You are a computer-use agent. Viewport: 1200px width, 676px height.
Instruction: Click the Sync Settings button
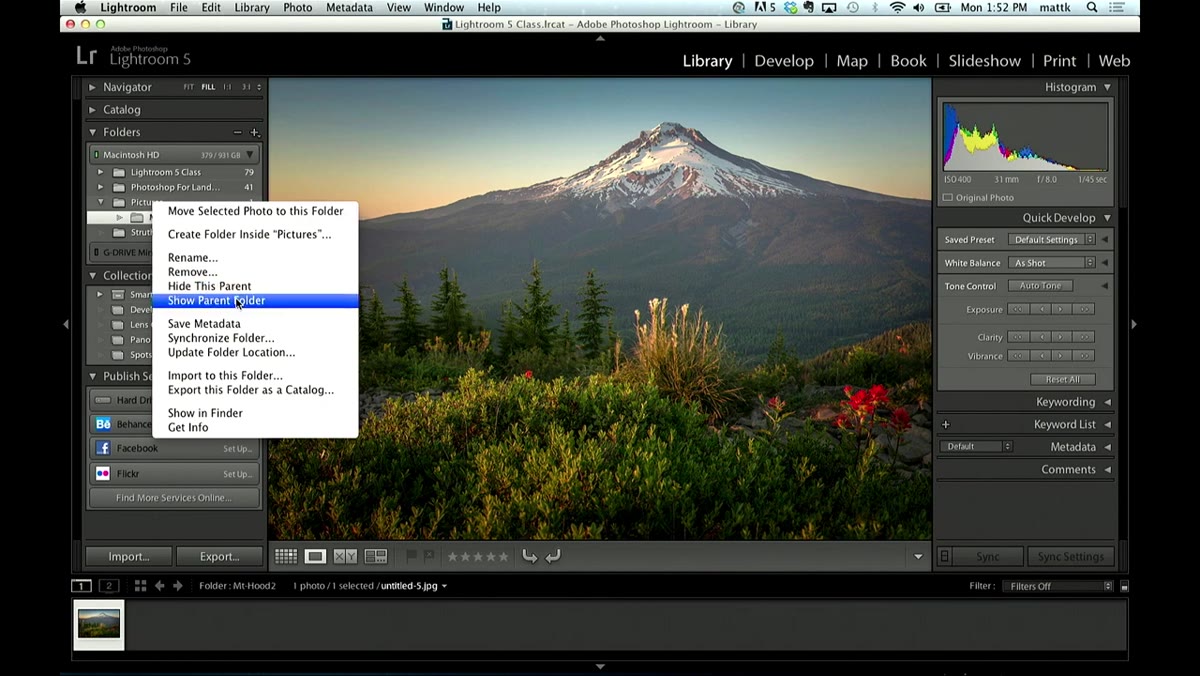[x=1070, y=557]
